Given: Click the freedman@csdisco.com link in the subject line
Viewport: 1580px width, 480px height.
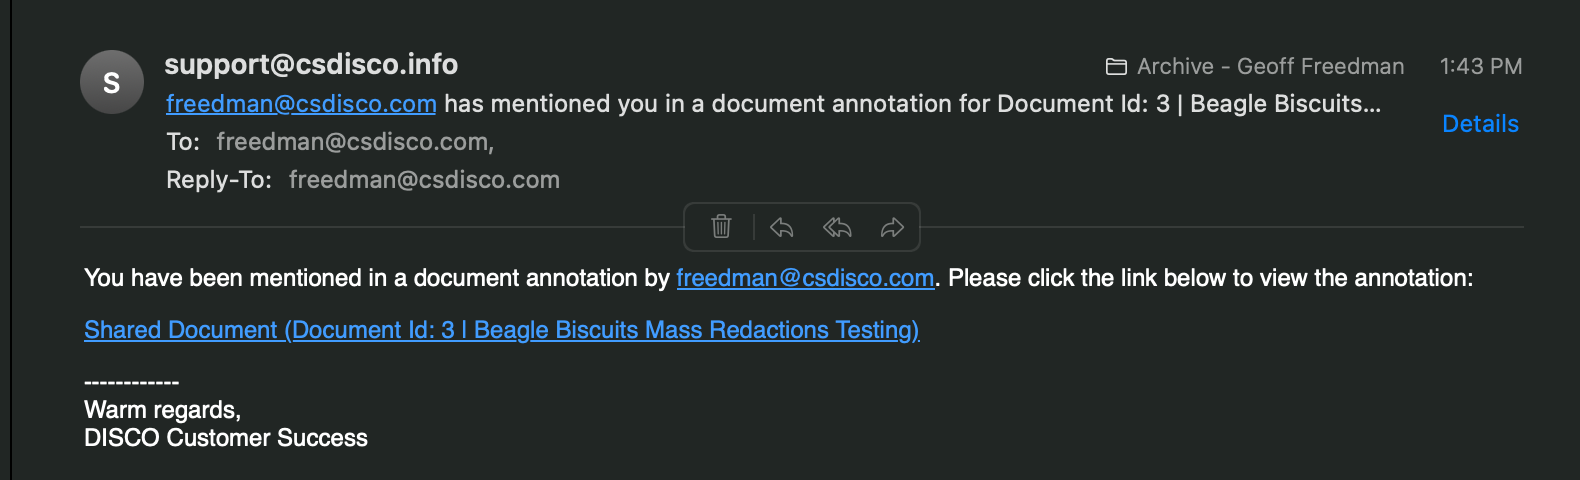Looking at the screenshot, I should click(301, 104).
